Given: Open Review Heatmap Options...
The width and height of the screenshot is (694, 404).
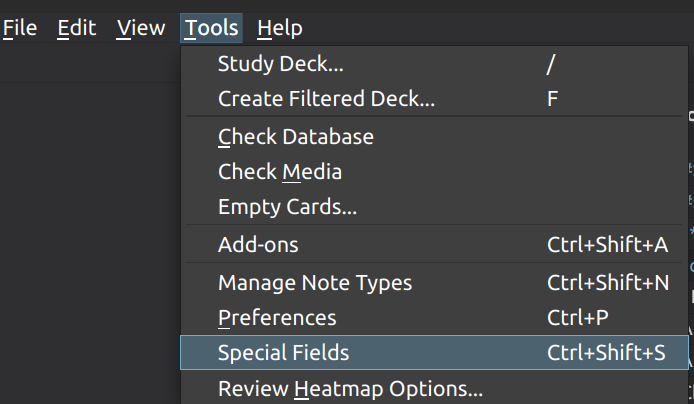Looking at the screenshot, I should [350, 388].
